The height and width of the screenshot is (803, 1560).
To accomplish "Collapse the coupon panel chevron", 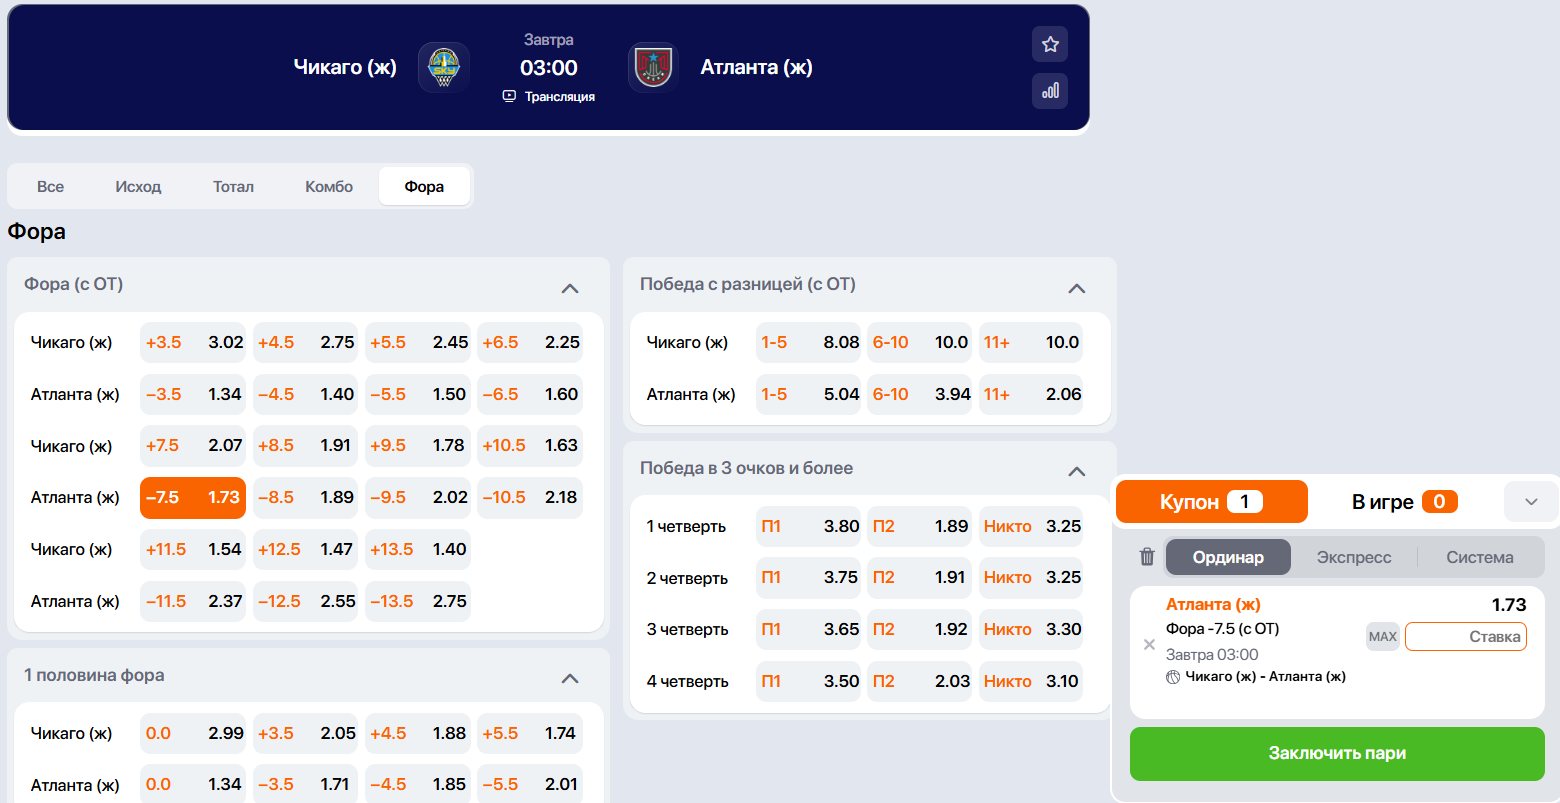I will tap(1531, 502).
